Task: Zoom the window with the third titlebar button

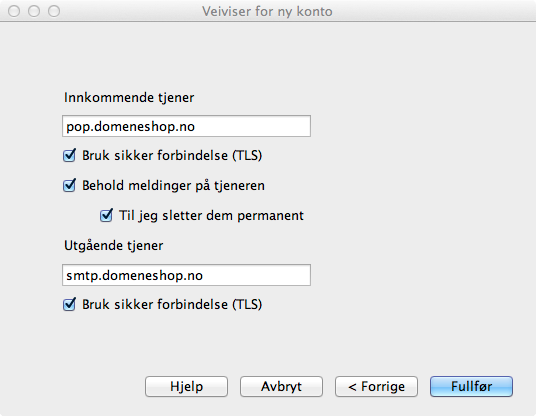Action: 54,11
